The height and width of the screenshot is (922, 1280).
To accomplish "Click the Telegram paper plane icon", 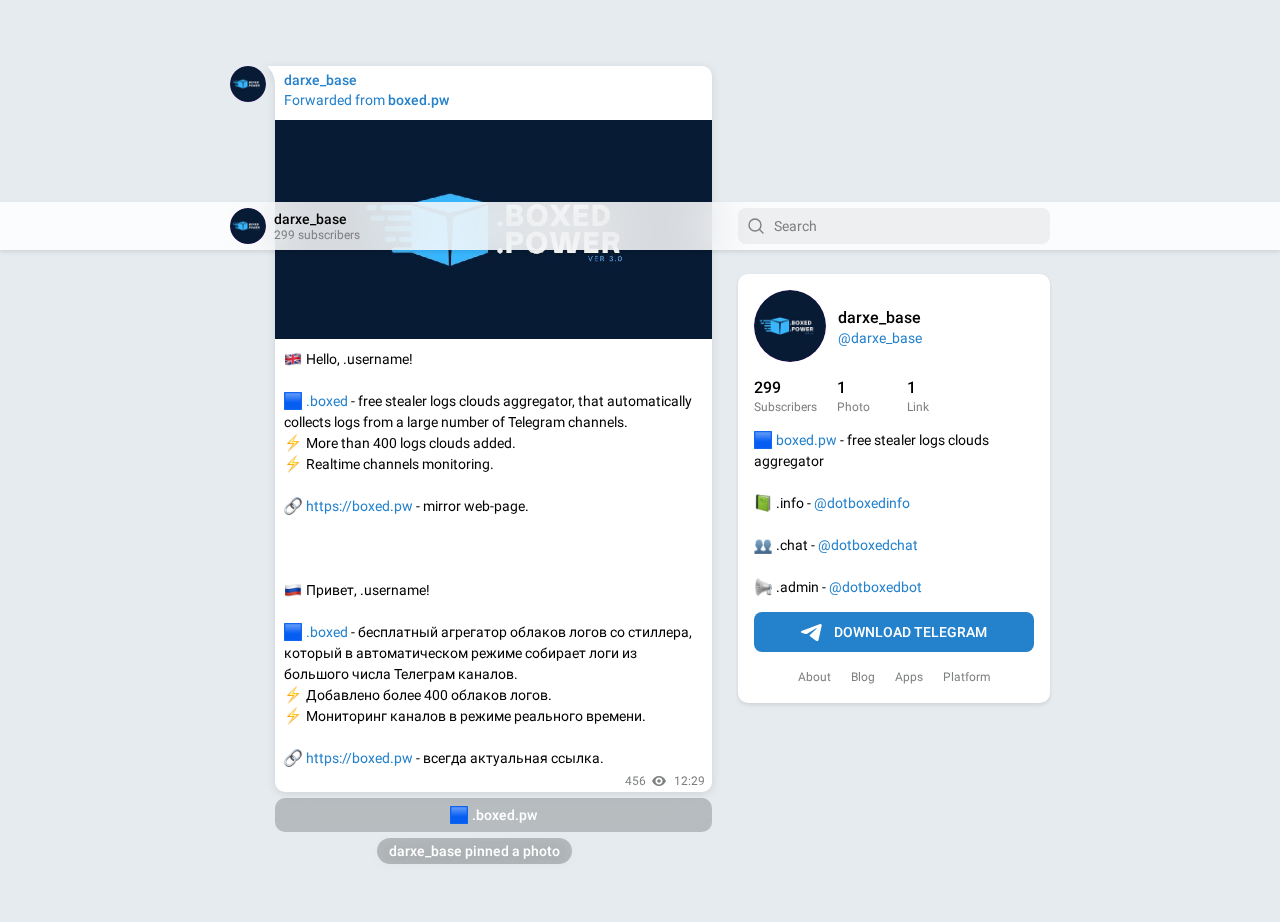I will [x=811, y=632].
